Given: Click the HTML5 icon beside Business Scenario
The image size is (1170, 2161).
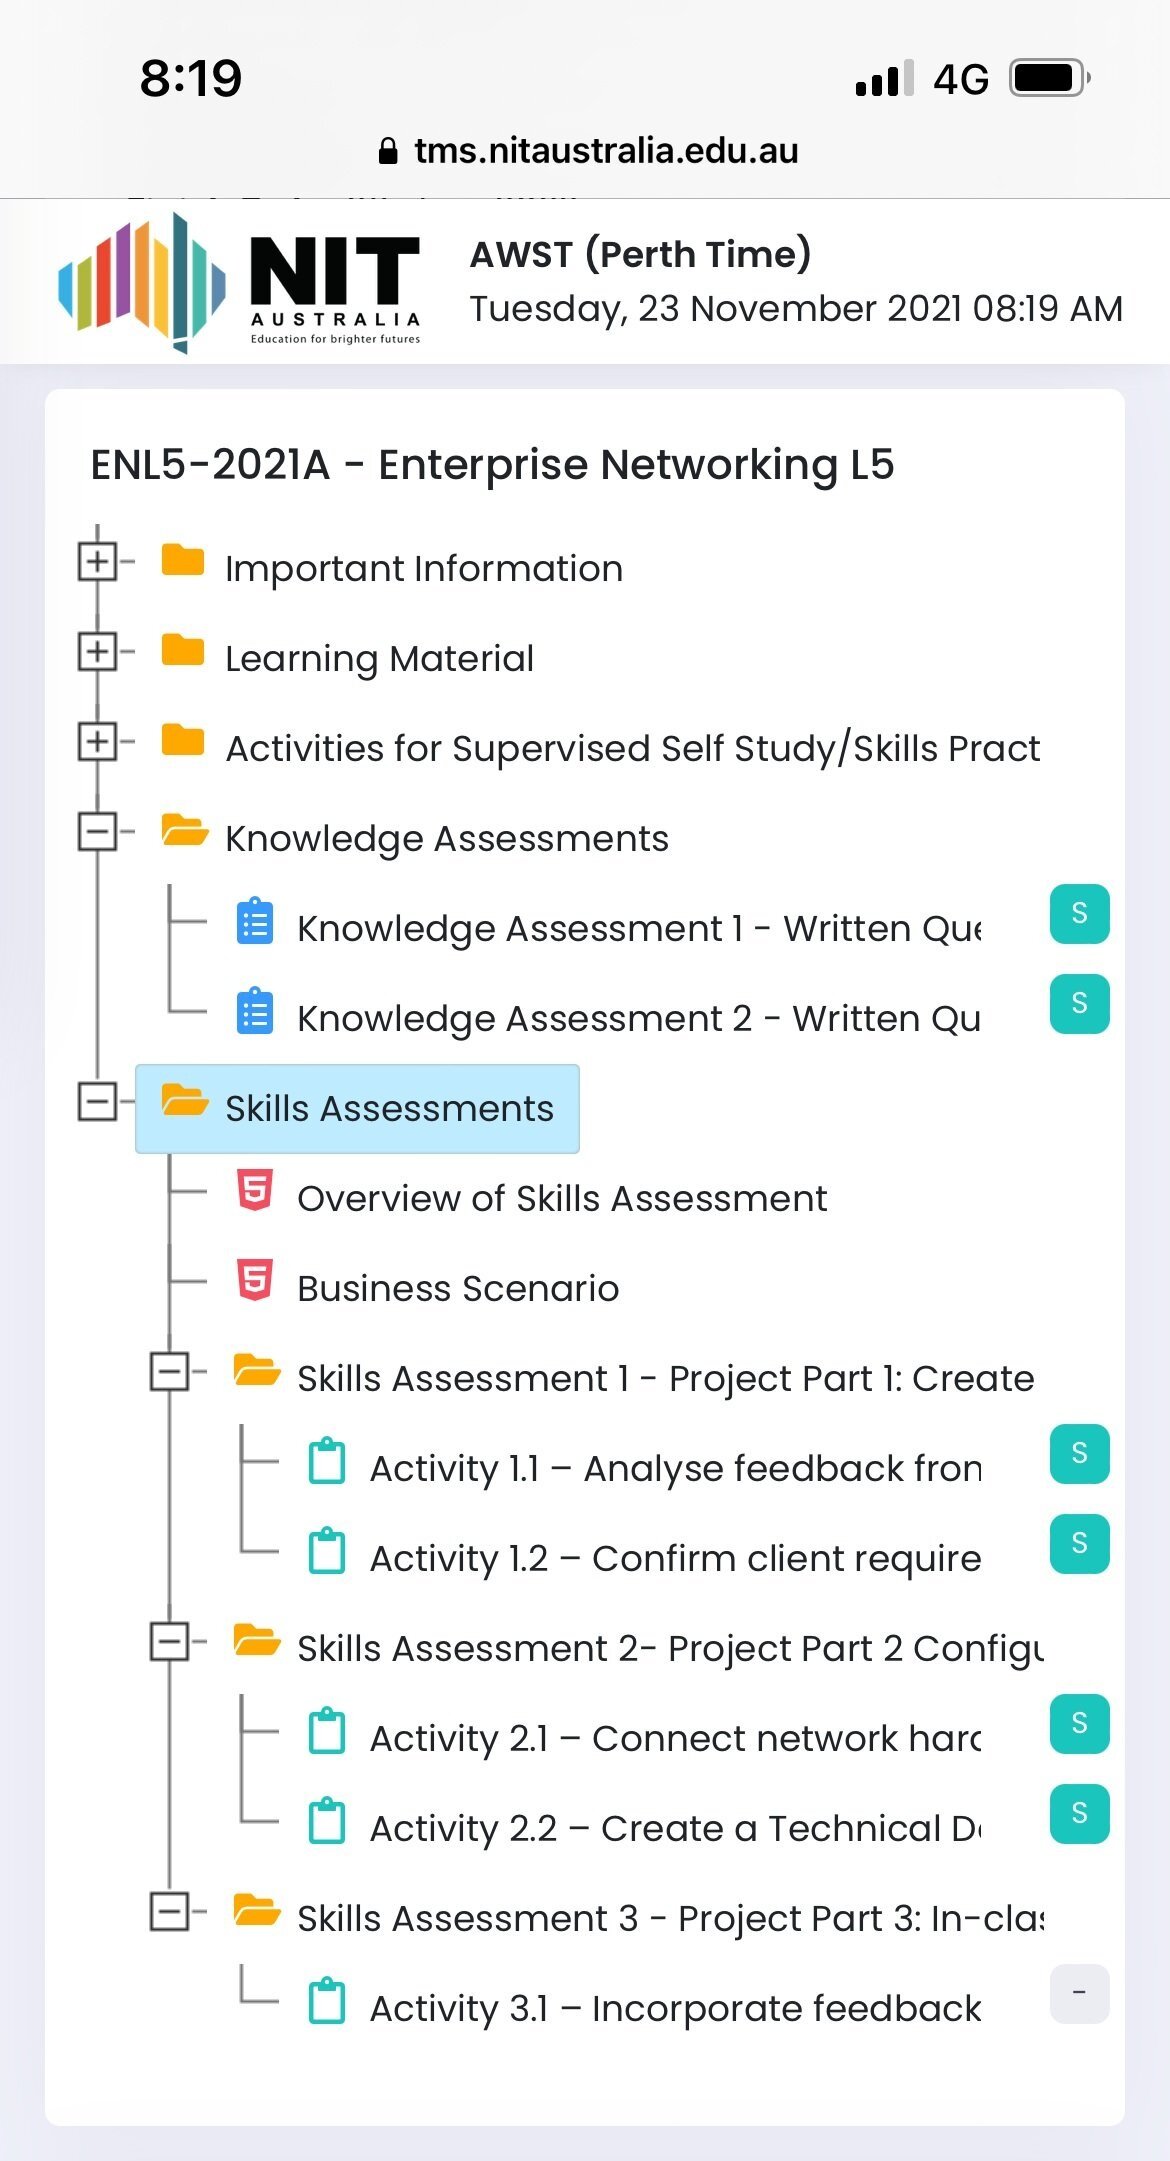Looking at the screenshot, I should coord(255,1280).
